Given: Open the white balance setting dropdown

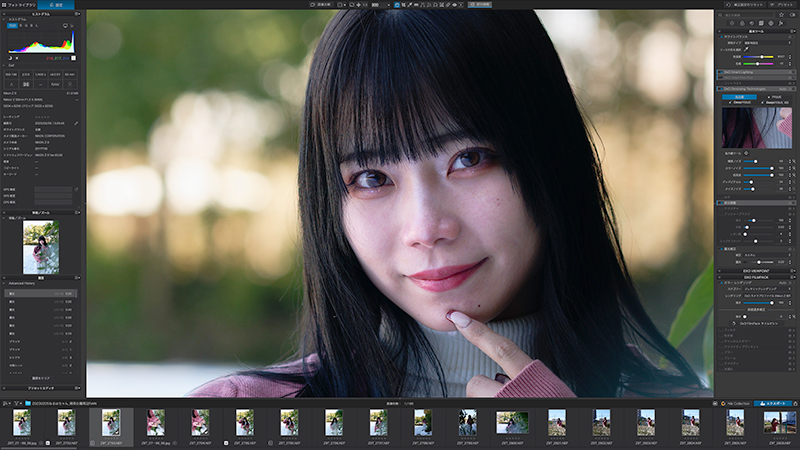Looking at the screenshot, I should (x=767, y=43).
